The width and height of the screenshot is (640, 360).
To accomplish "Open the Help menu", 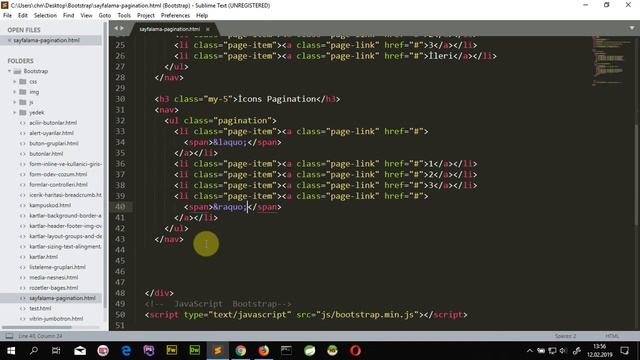I will pos(202,16).
